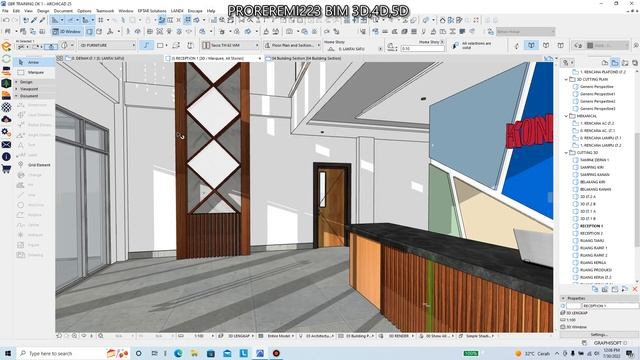Open the Teamwork menu
The image size is (640, 360).
(105, 11)
